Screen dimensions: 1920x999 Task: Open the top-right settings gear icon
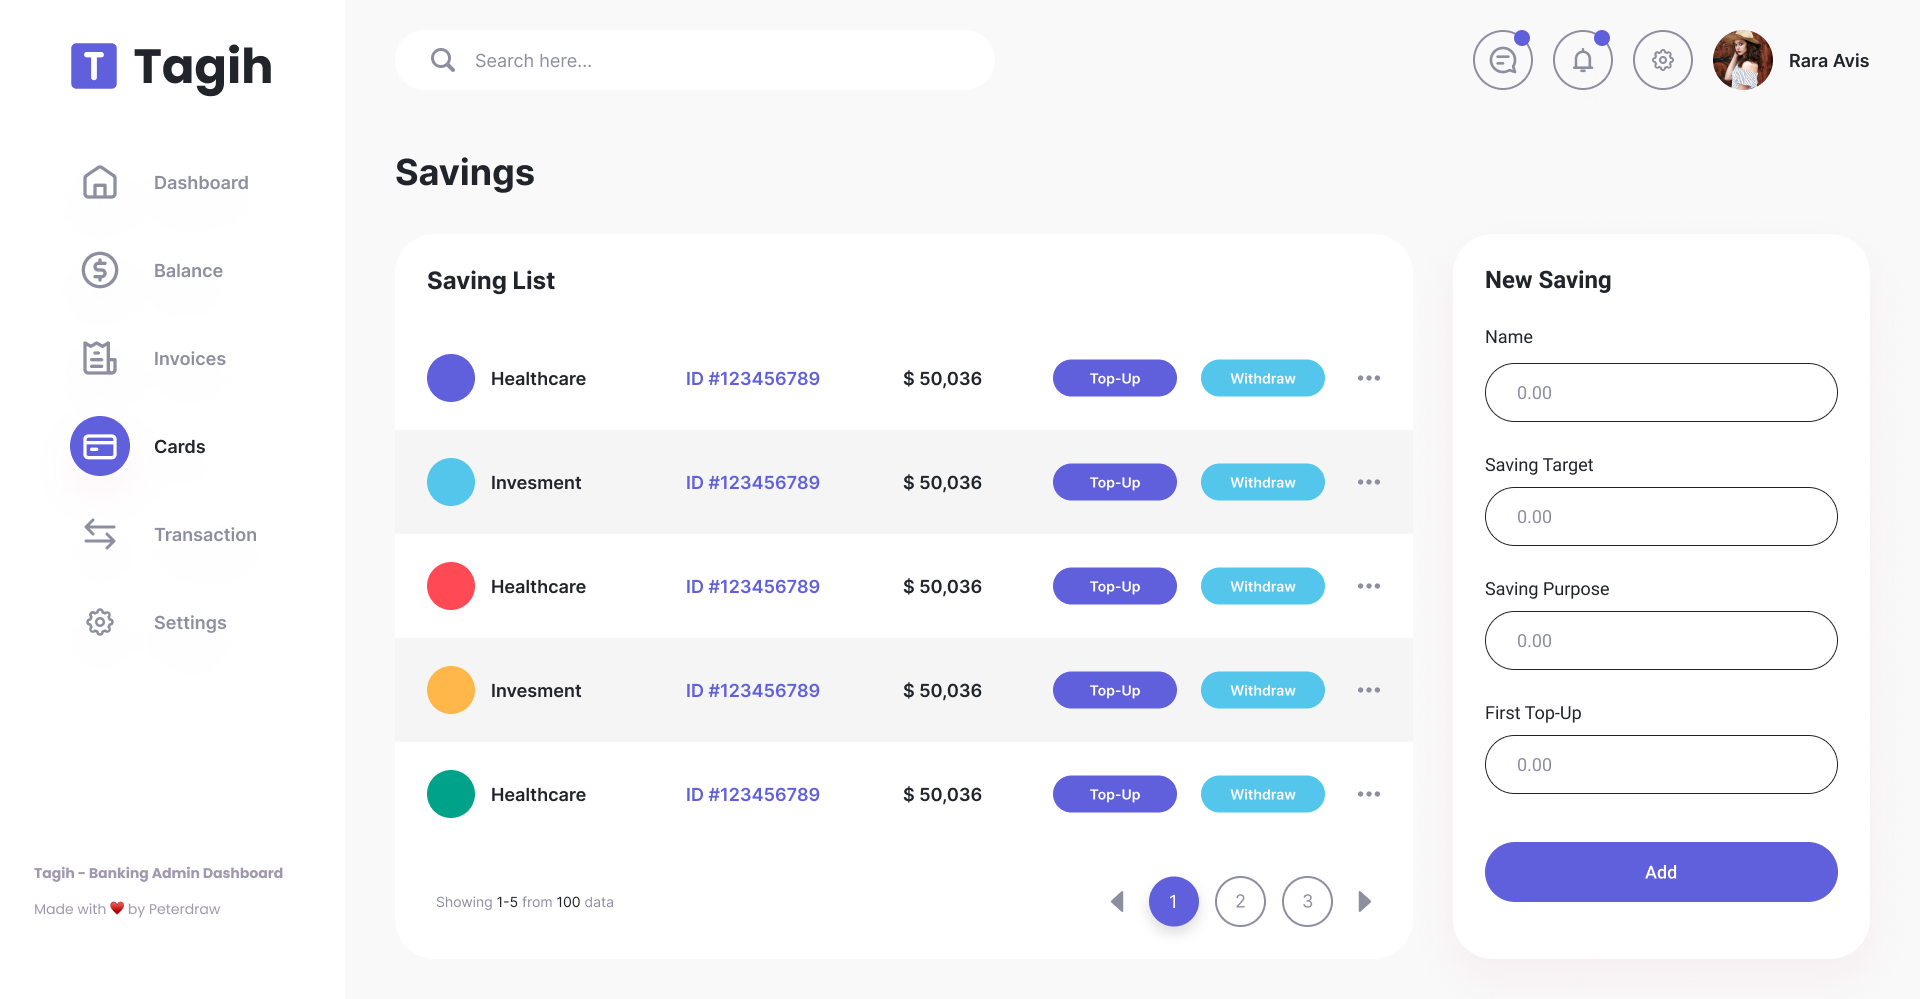click(x=1662, y=60)
